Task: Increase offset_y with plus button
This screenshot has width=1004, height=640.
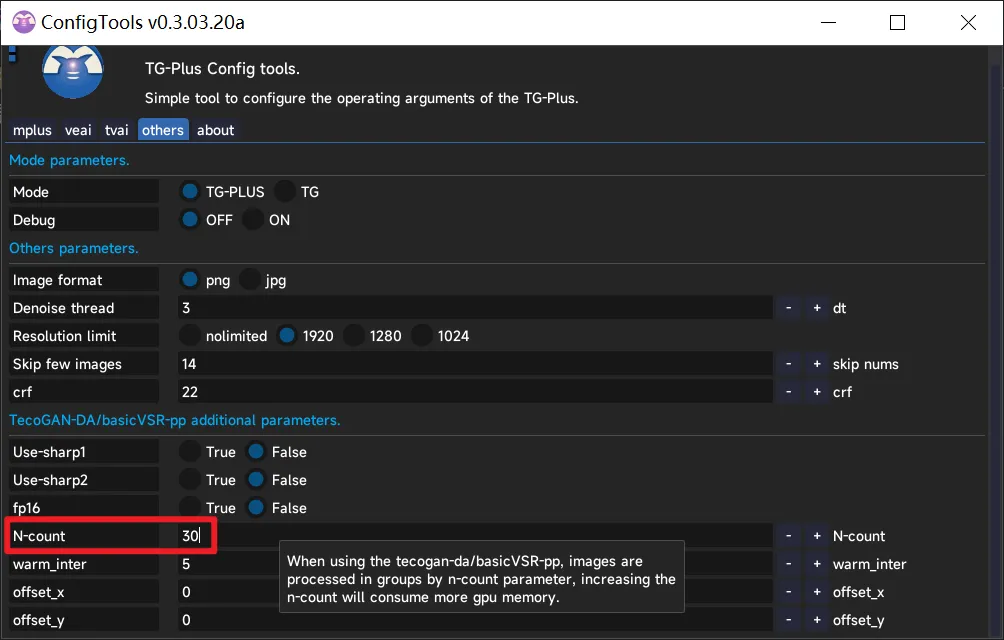Action: 816,620
